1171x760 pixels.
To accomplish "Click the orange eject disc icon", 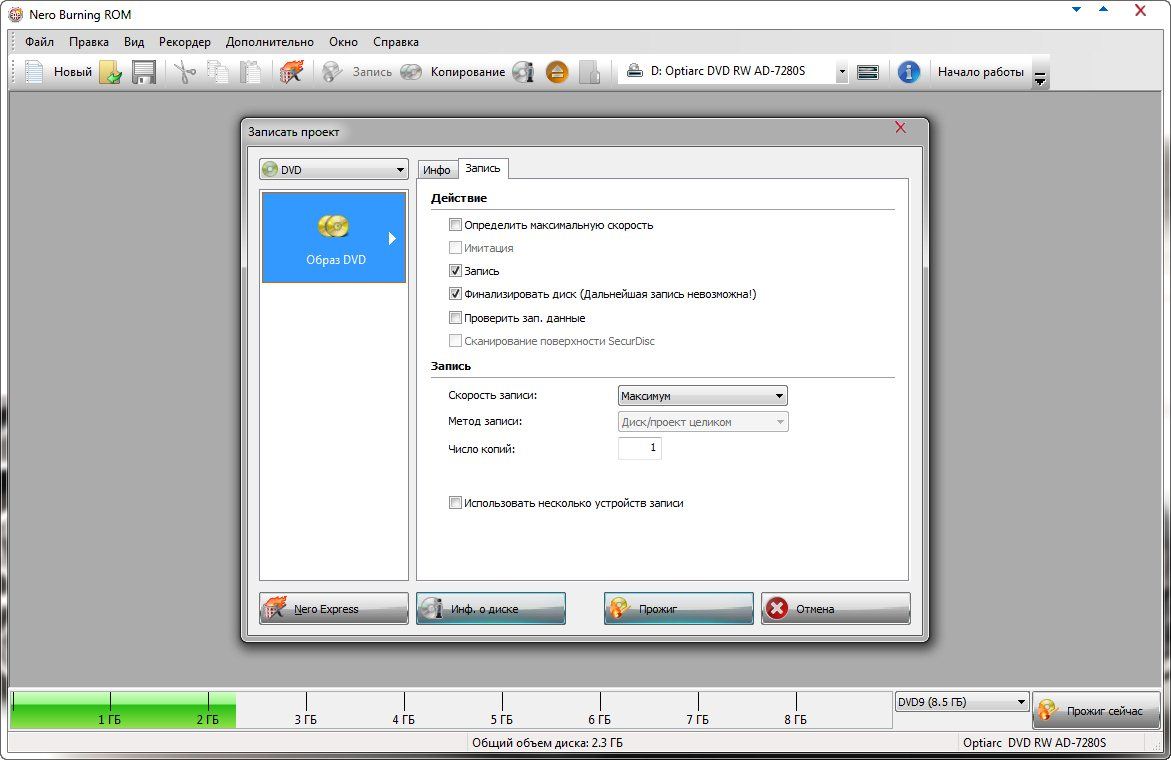I will (557, 72).
